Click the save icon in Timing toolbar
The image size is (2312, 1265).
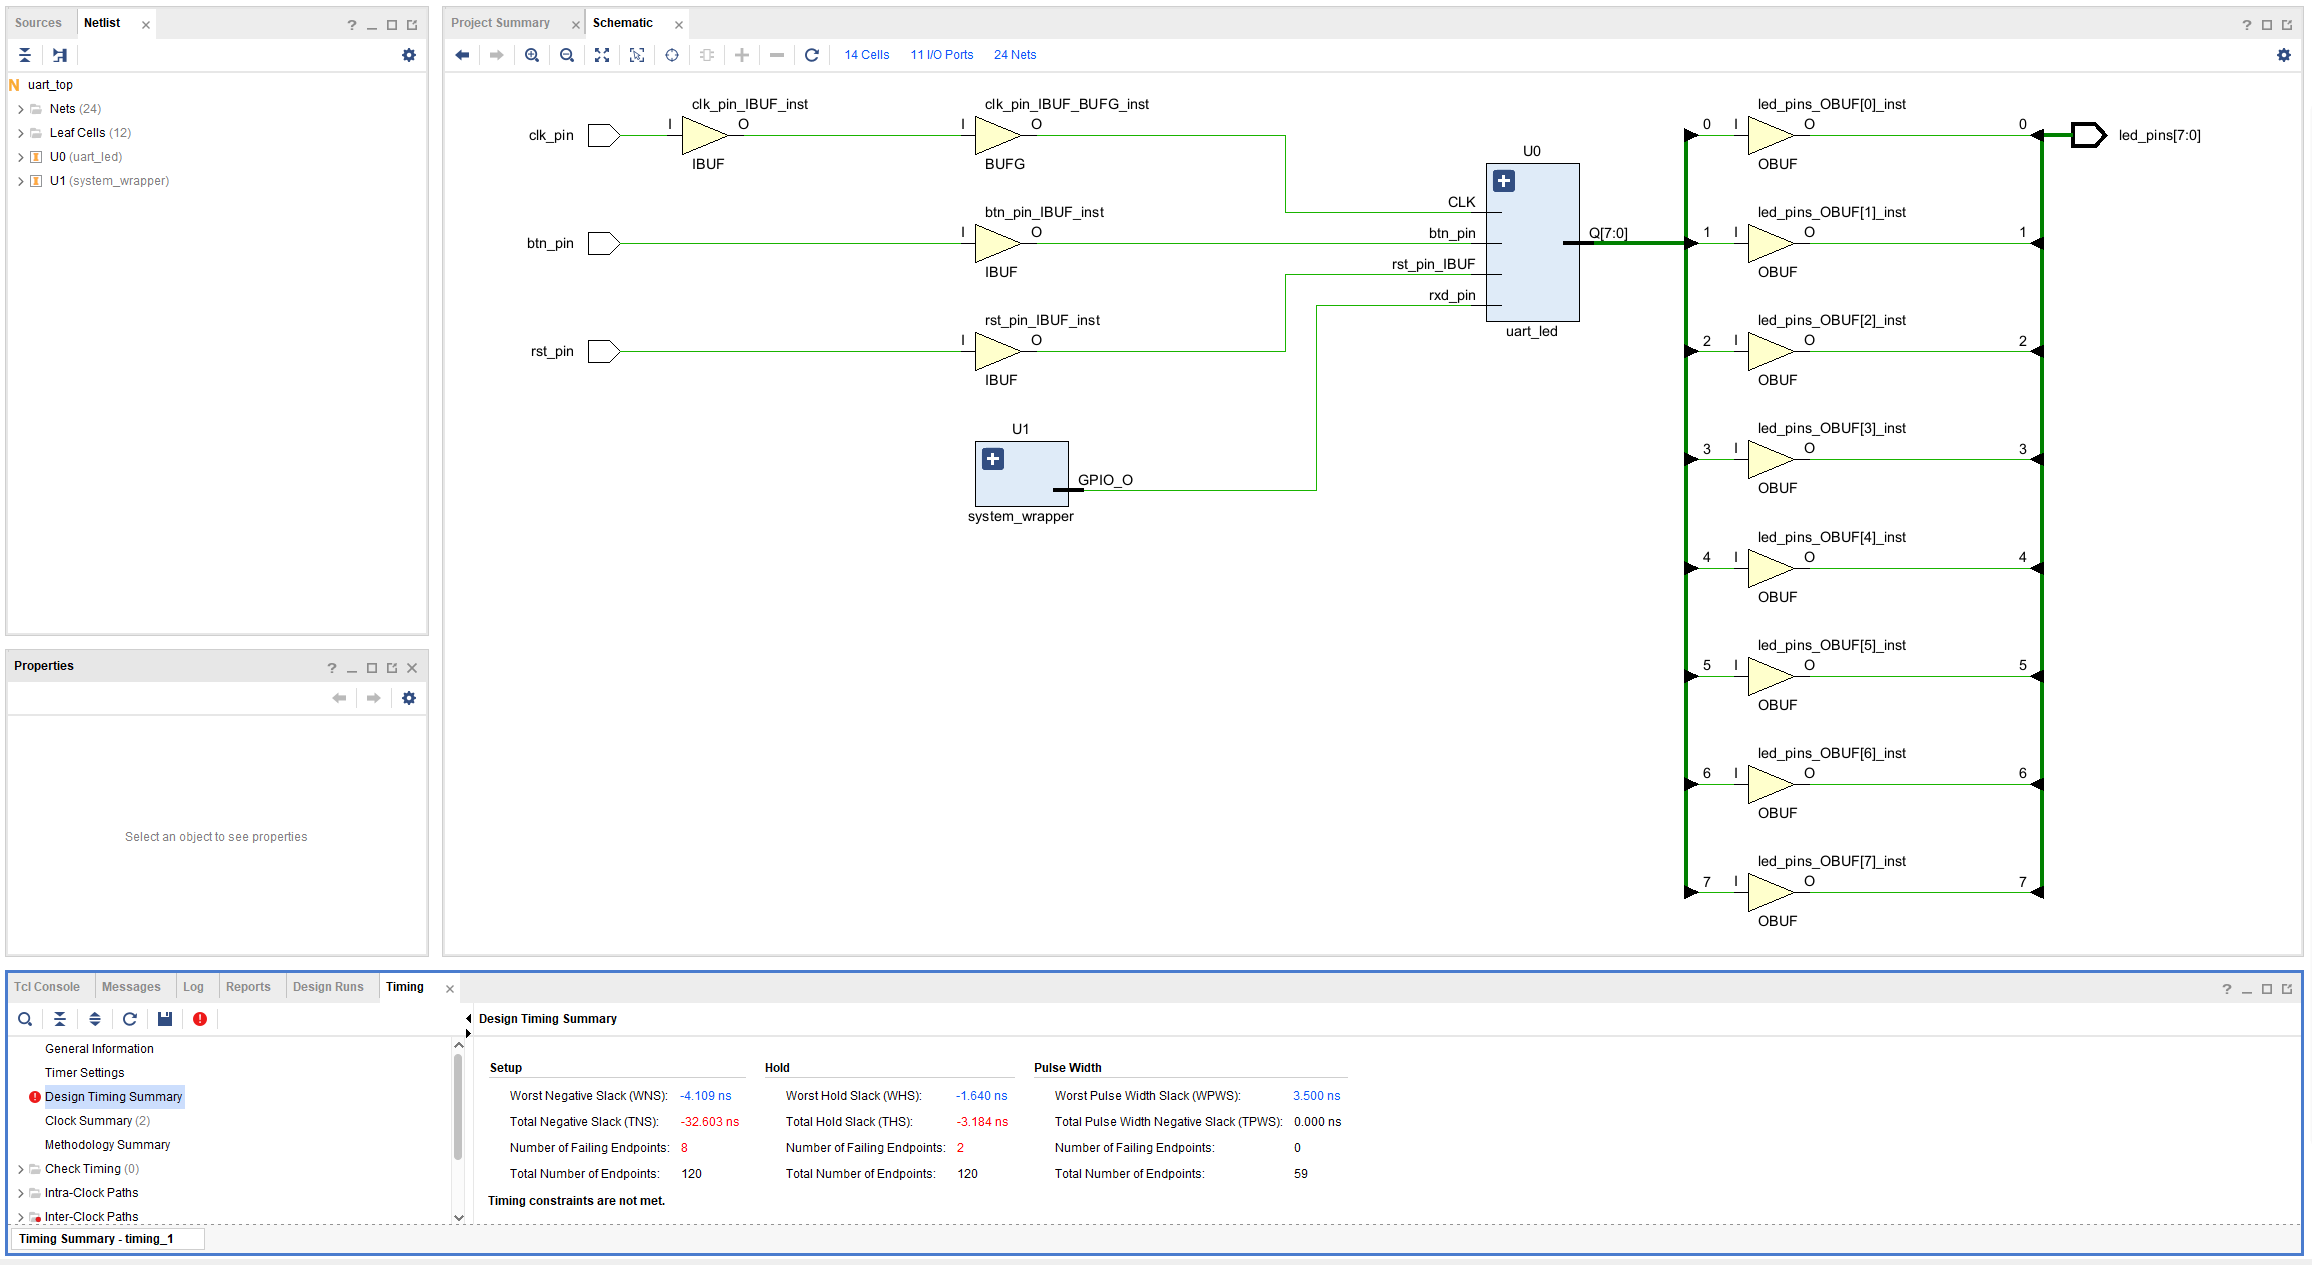click(x=165, y=1019)
